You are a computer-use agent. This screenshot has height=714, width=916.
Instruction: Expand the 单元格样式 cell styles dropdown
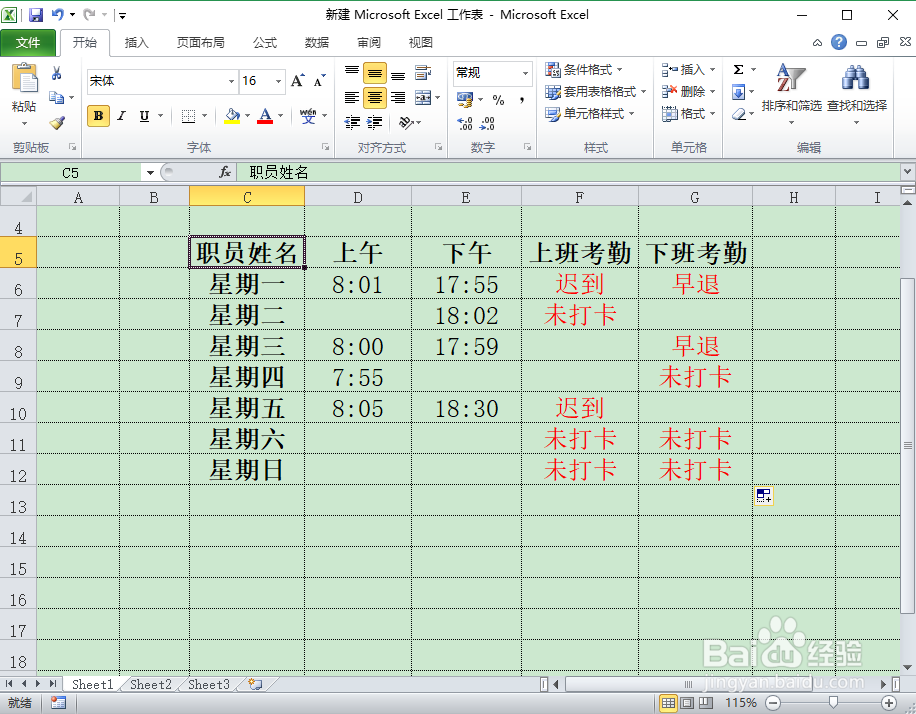(x=589, y=114)
